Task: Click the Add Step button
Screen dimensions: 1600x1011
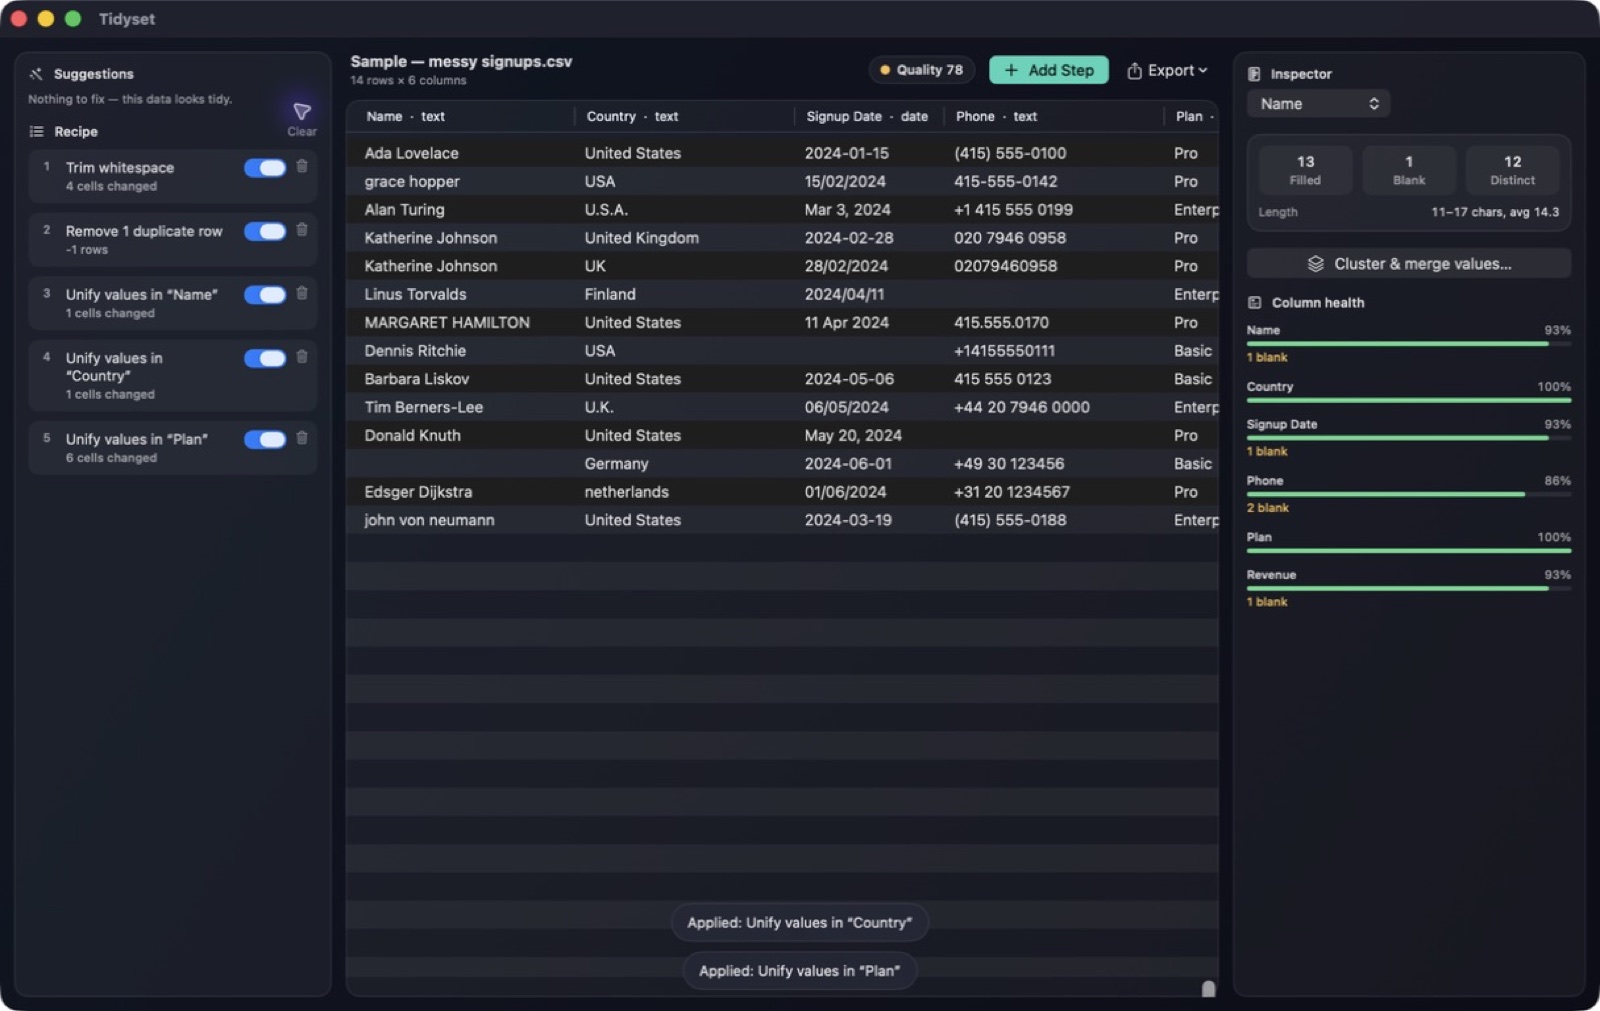Action: tap(1049, 70)
